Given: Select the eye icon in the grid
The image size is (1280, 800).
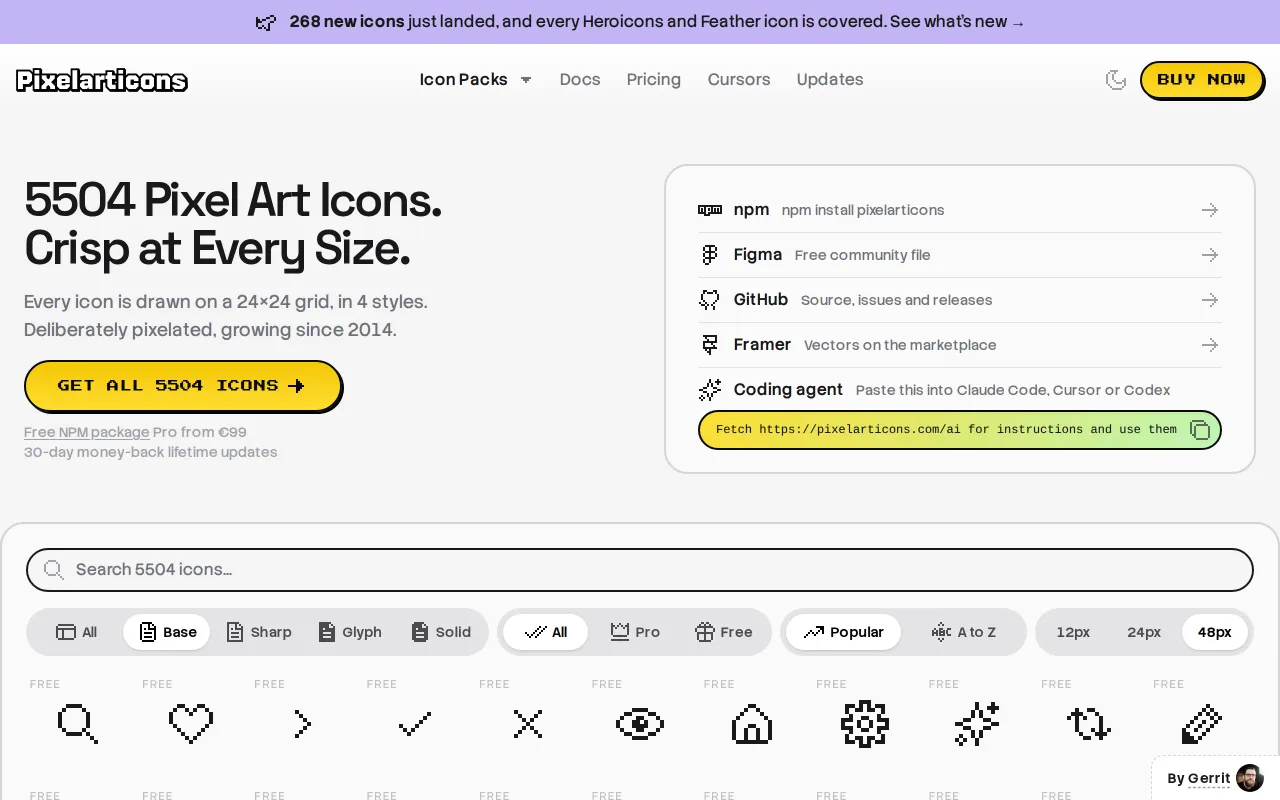Looking at the screenshot, I should [640, 723].
